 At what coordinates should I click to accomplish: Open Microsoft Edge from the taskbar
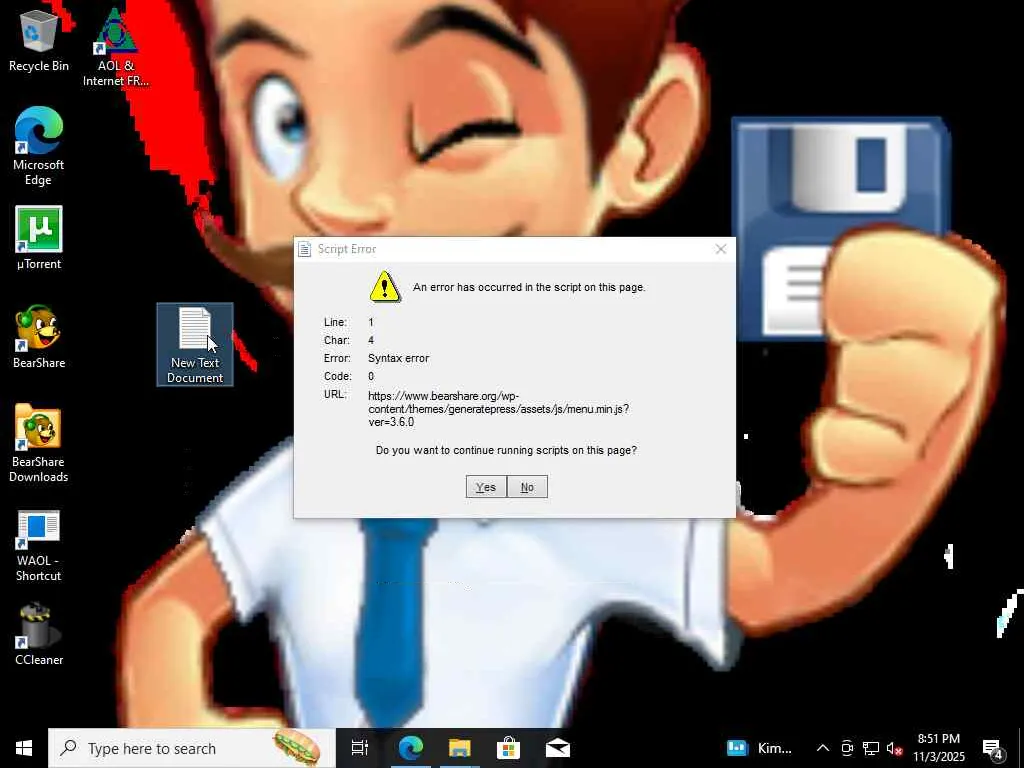tap(411, 748)
